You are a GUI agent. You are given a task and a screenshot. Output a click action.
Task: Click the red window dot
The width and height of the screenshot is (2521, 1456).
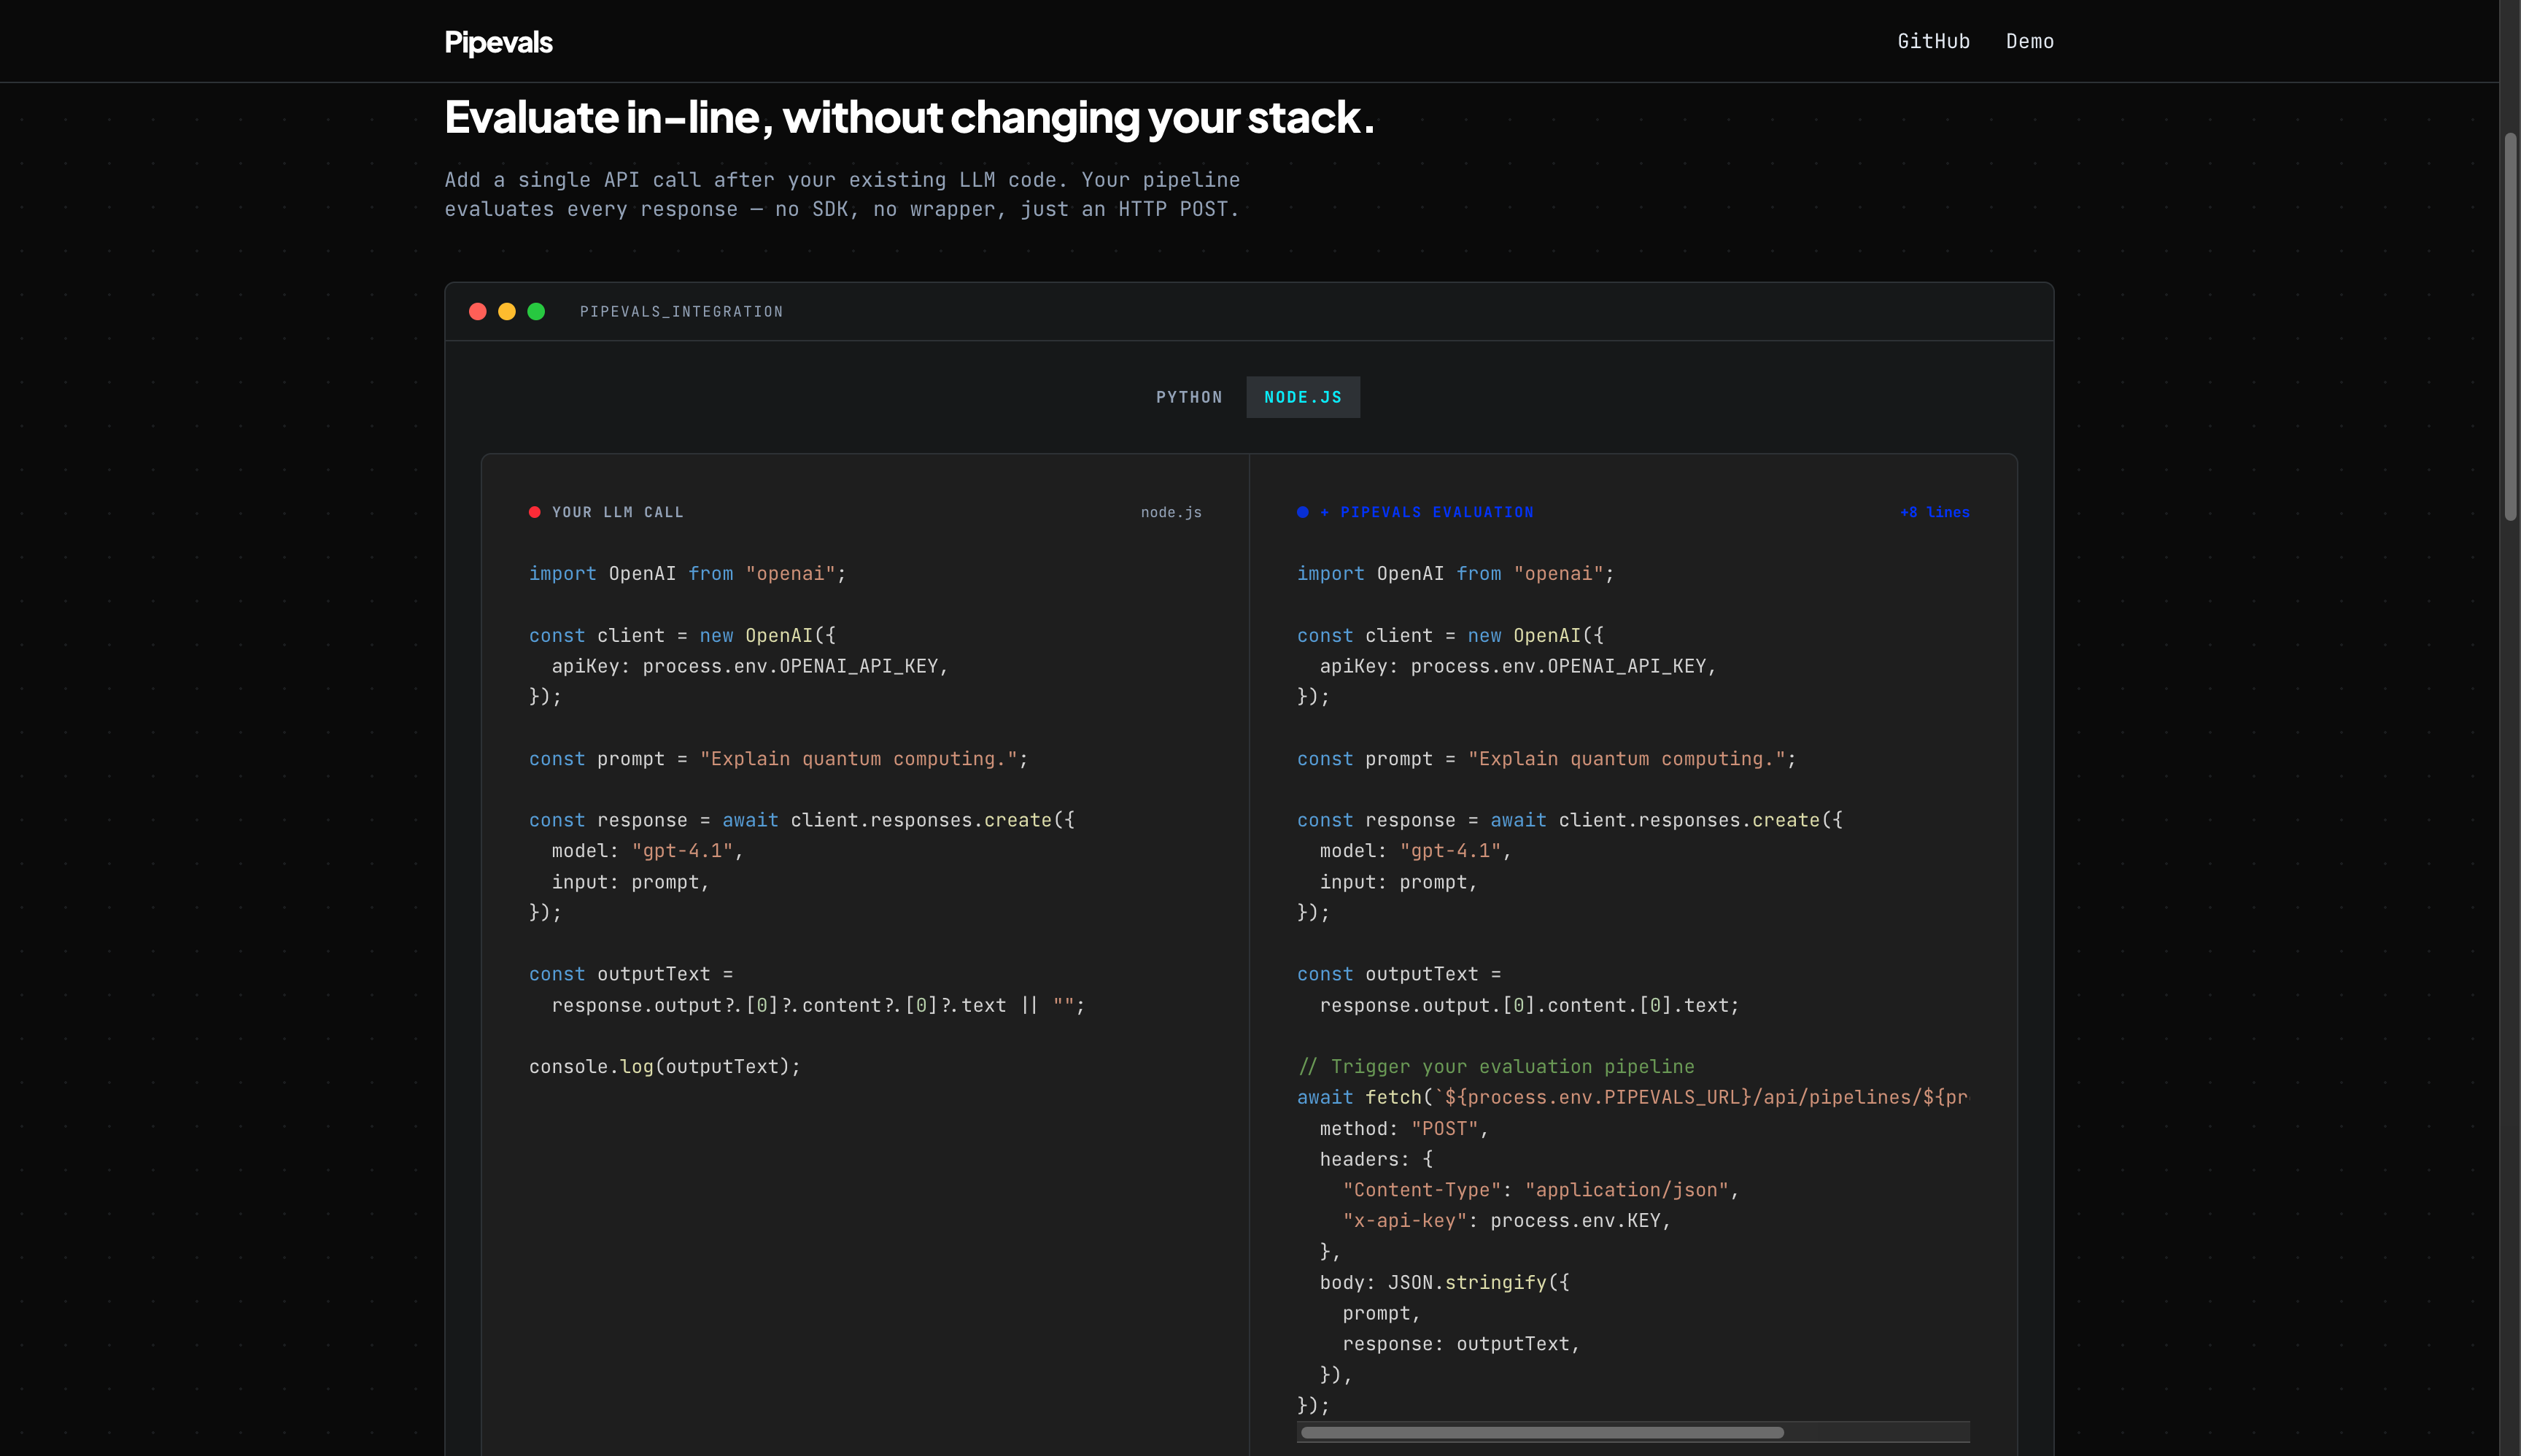(478, 312)
